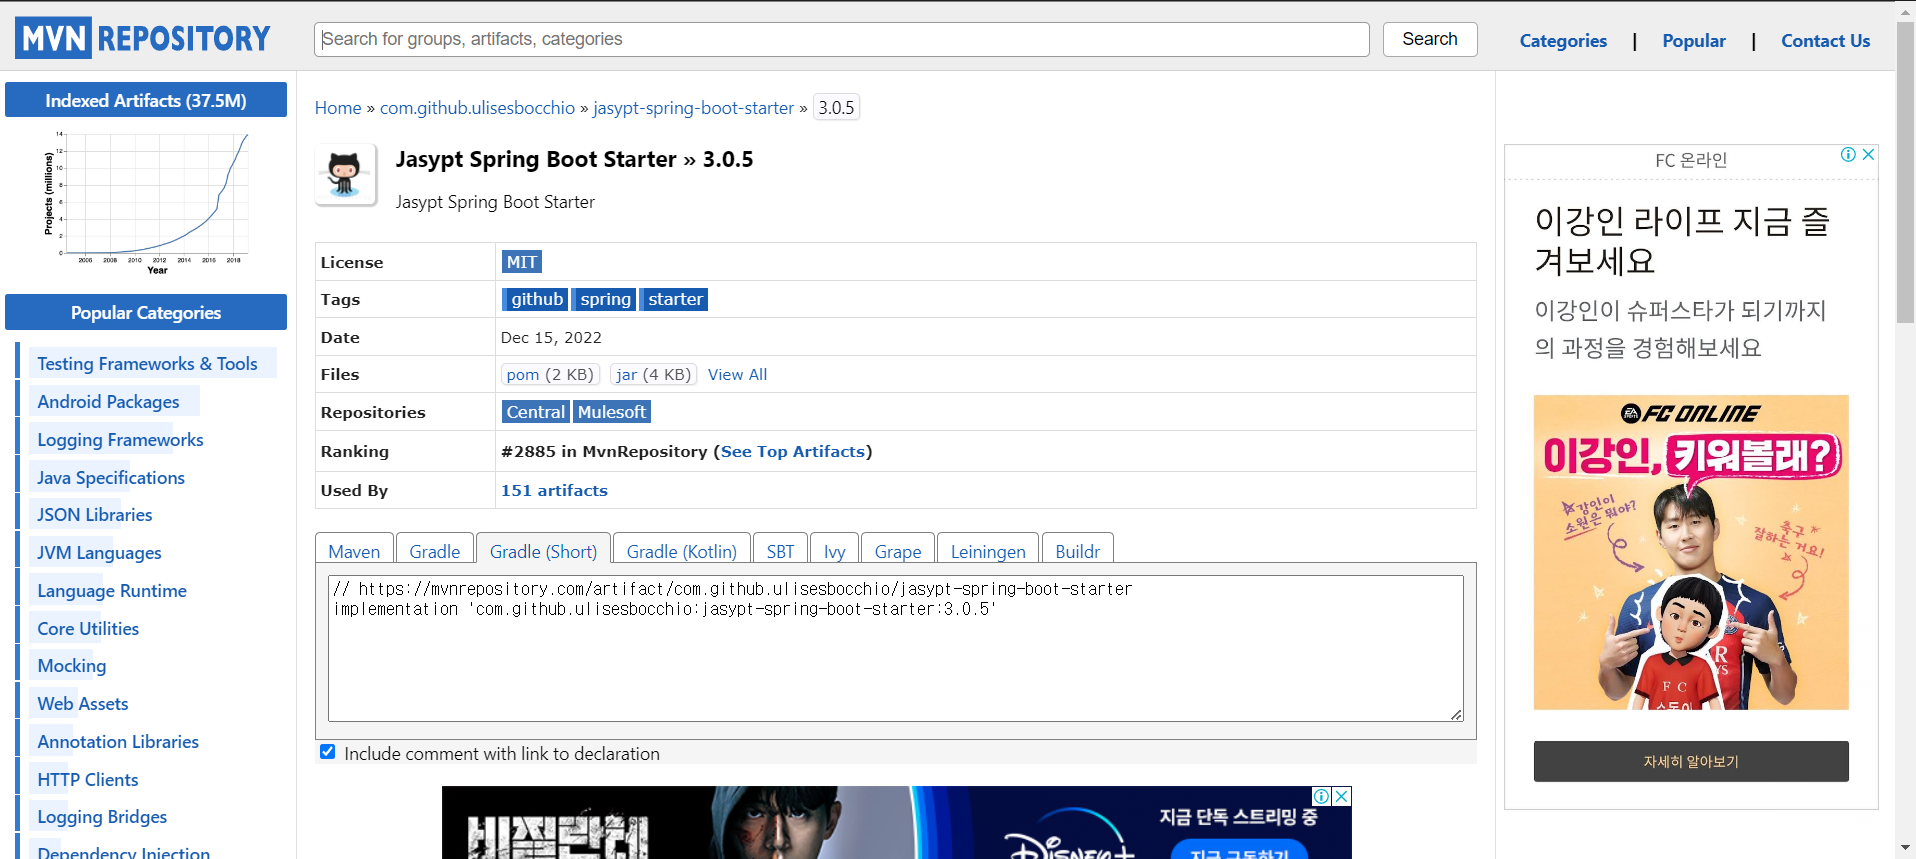This screenshot has height=859, width=1916.
Task: Open Android Packages category
Action: tap(108, 402)
